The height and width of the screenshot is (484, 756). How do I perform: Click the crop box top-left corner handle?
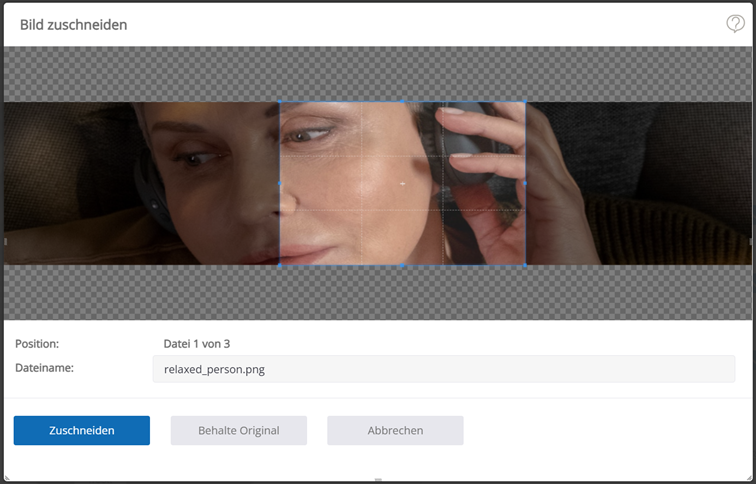click(280, 102)
